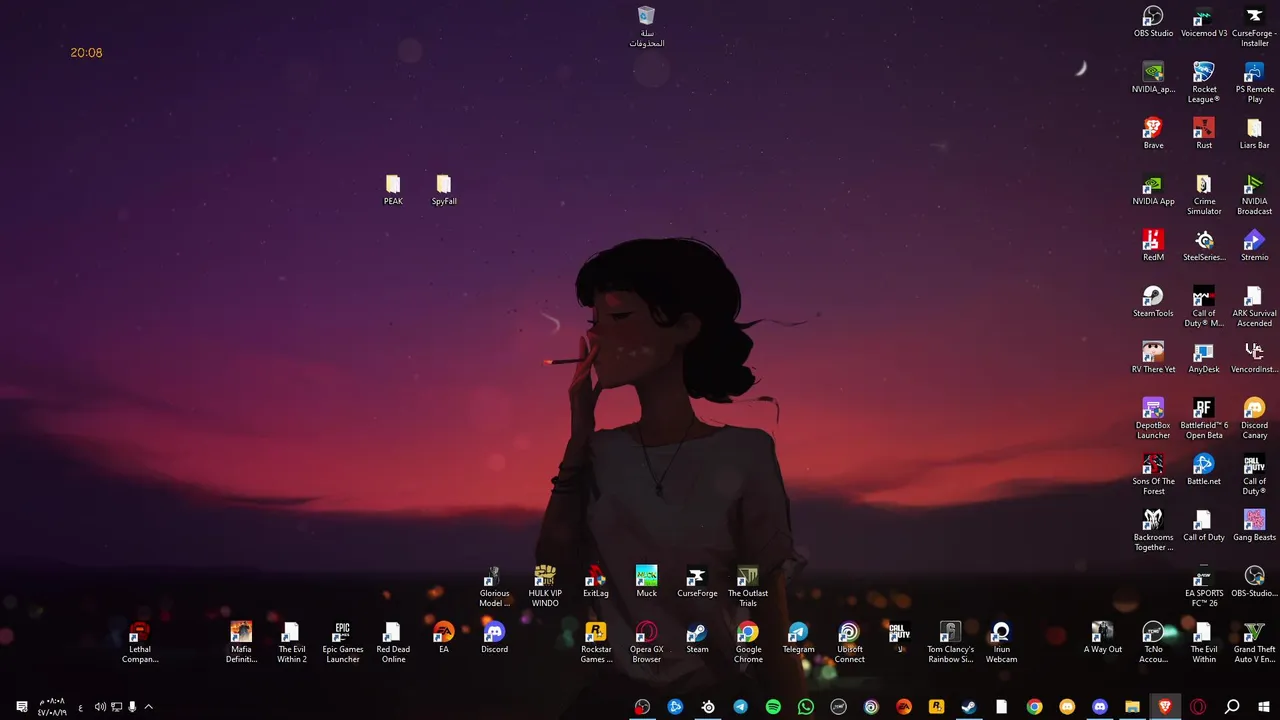
Task: Select The Outlast Trials icon
Action: [748, 587]
